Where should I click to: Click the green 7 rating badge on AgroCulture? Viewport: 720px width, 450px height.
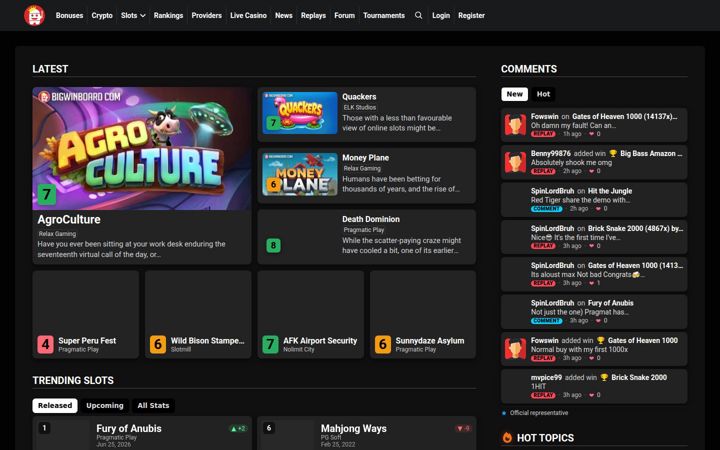point(46,195)
